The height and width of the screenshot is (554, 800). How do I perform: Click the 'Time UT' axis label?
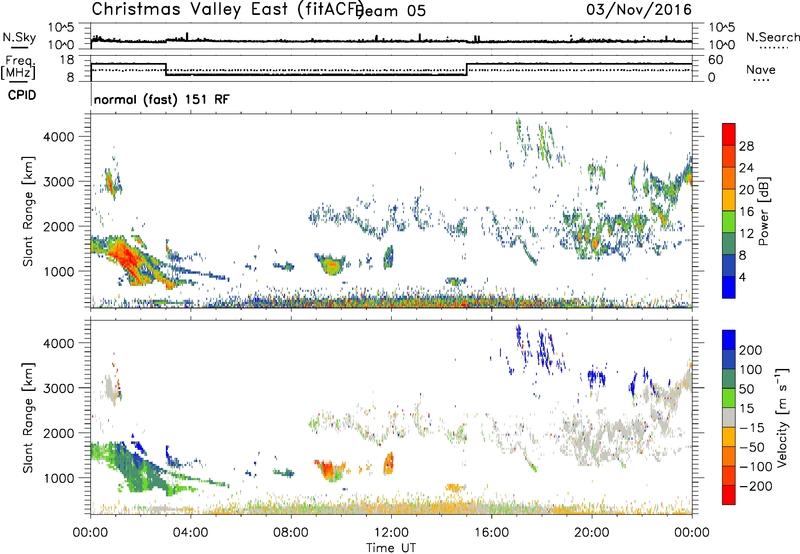tap(391, 547)
